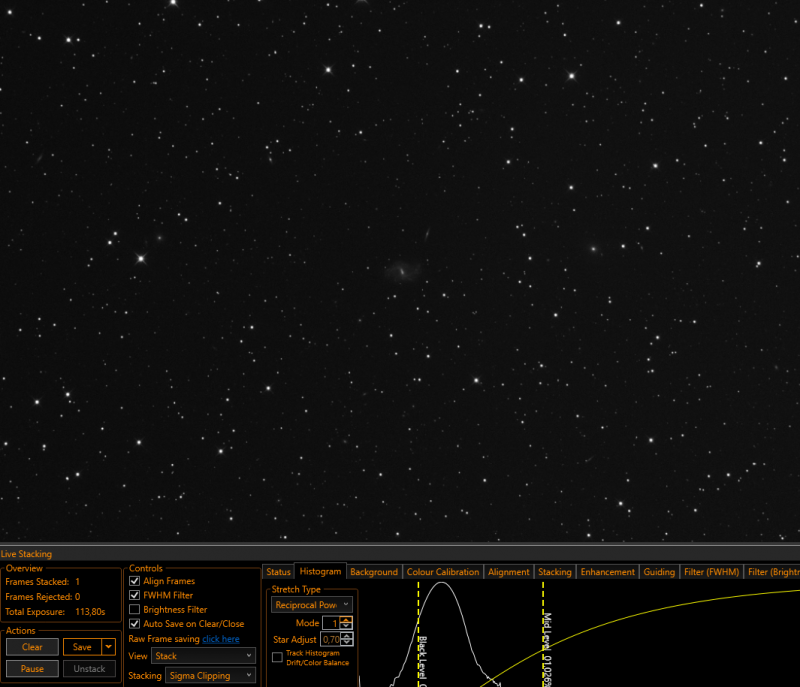Expand the Save button dropdown arrow

click(x=109, y=647)
